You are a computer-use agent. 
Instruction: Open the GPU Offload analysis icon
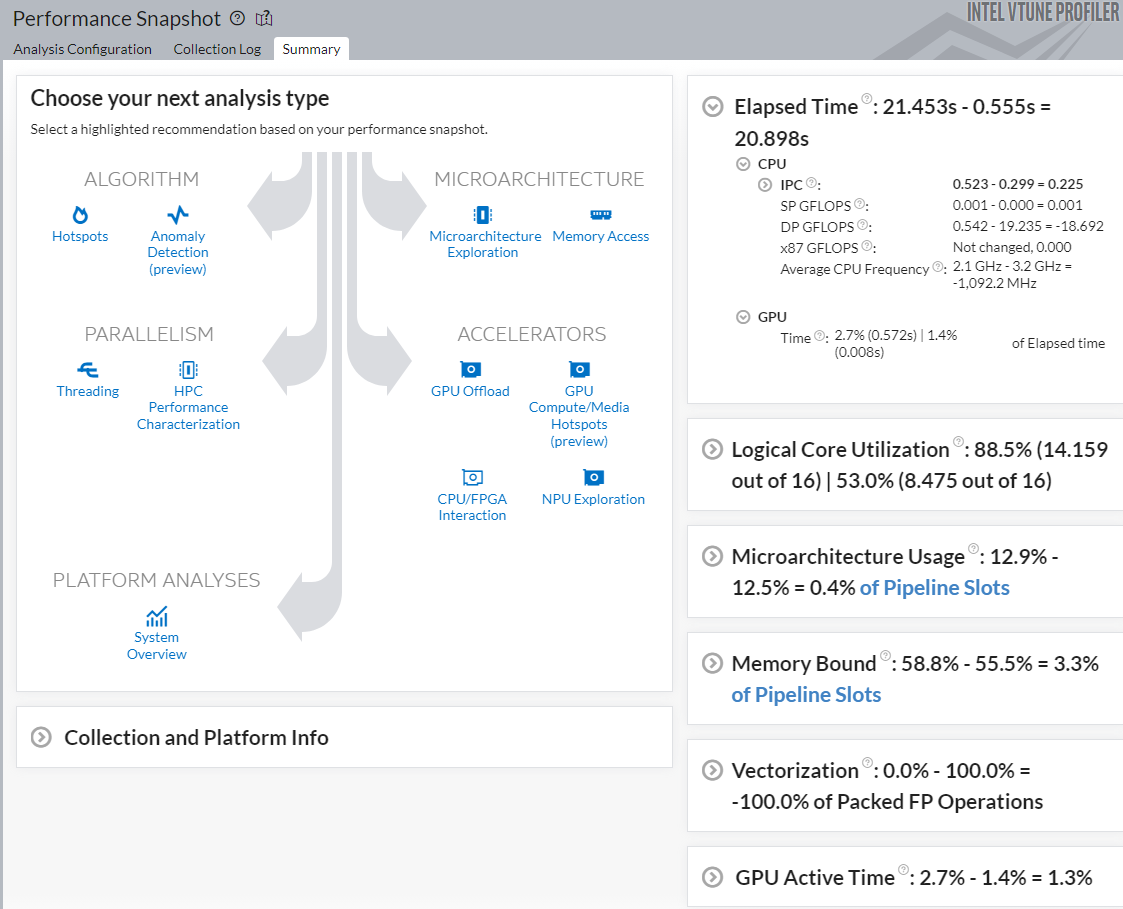click(x=470, y=370)
